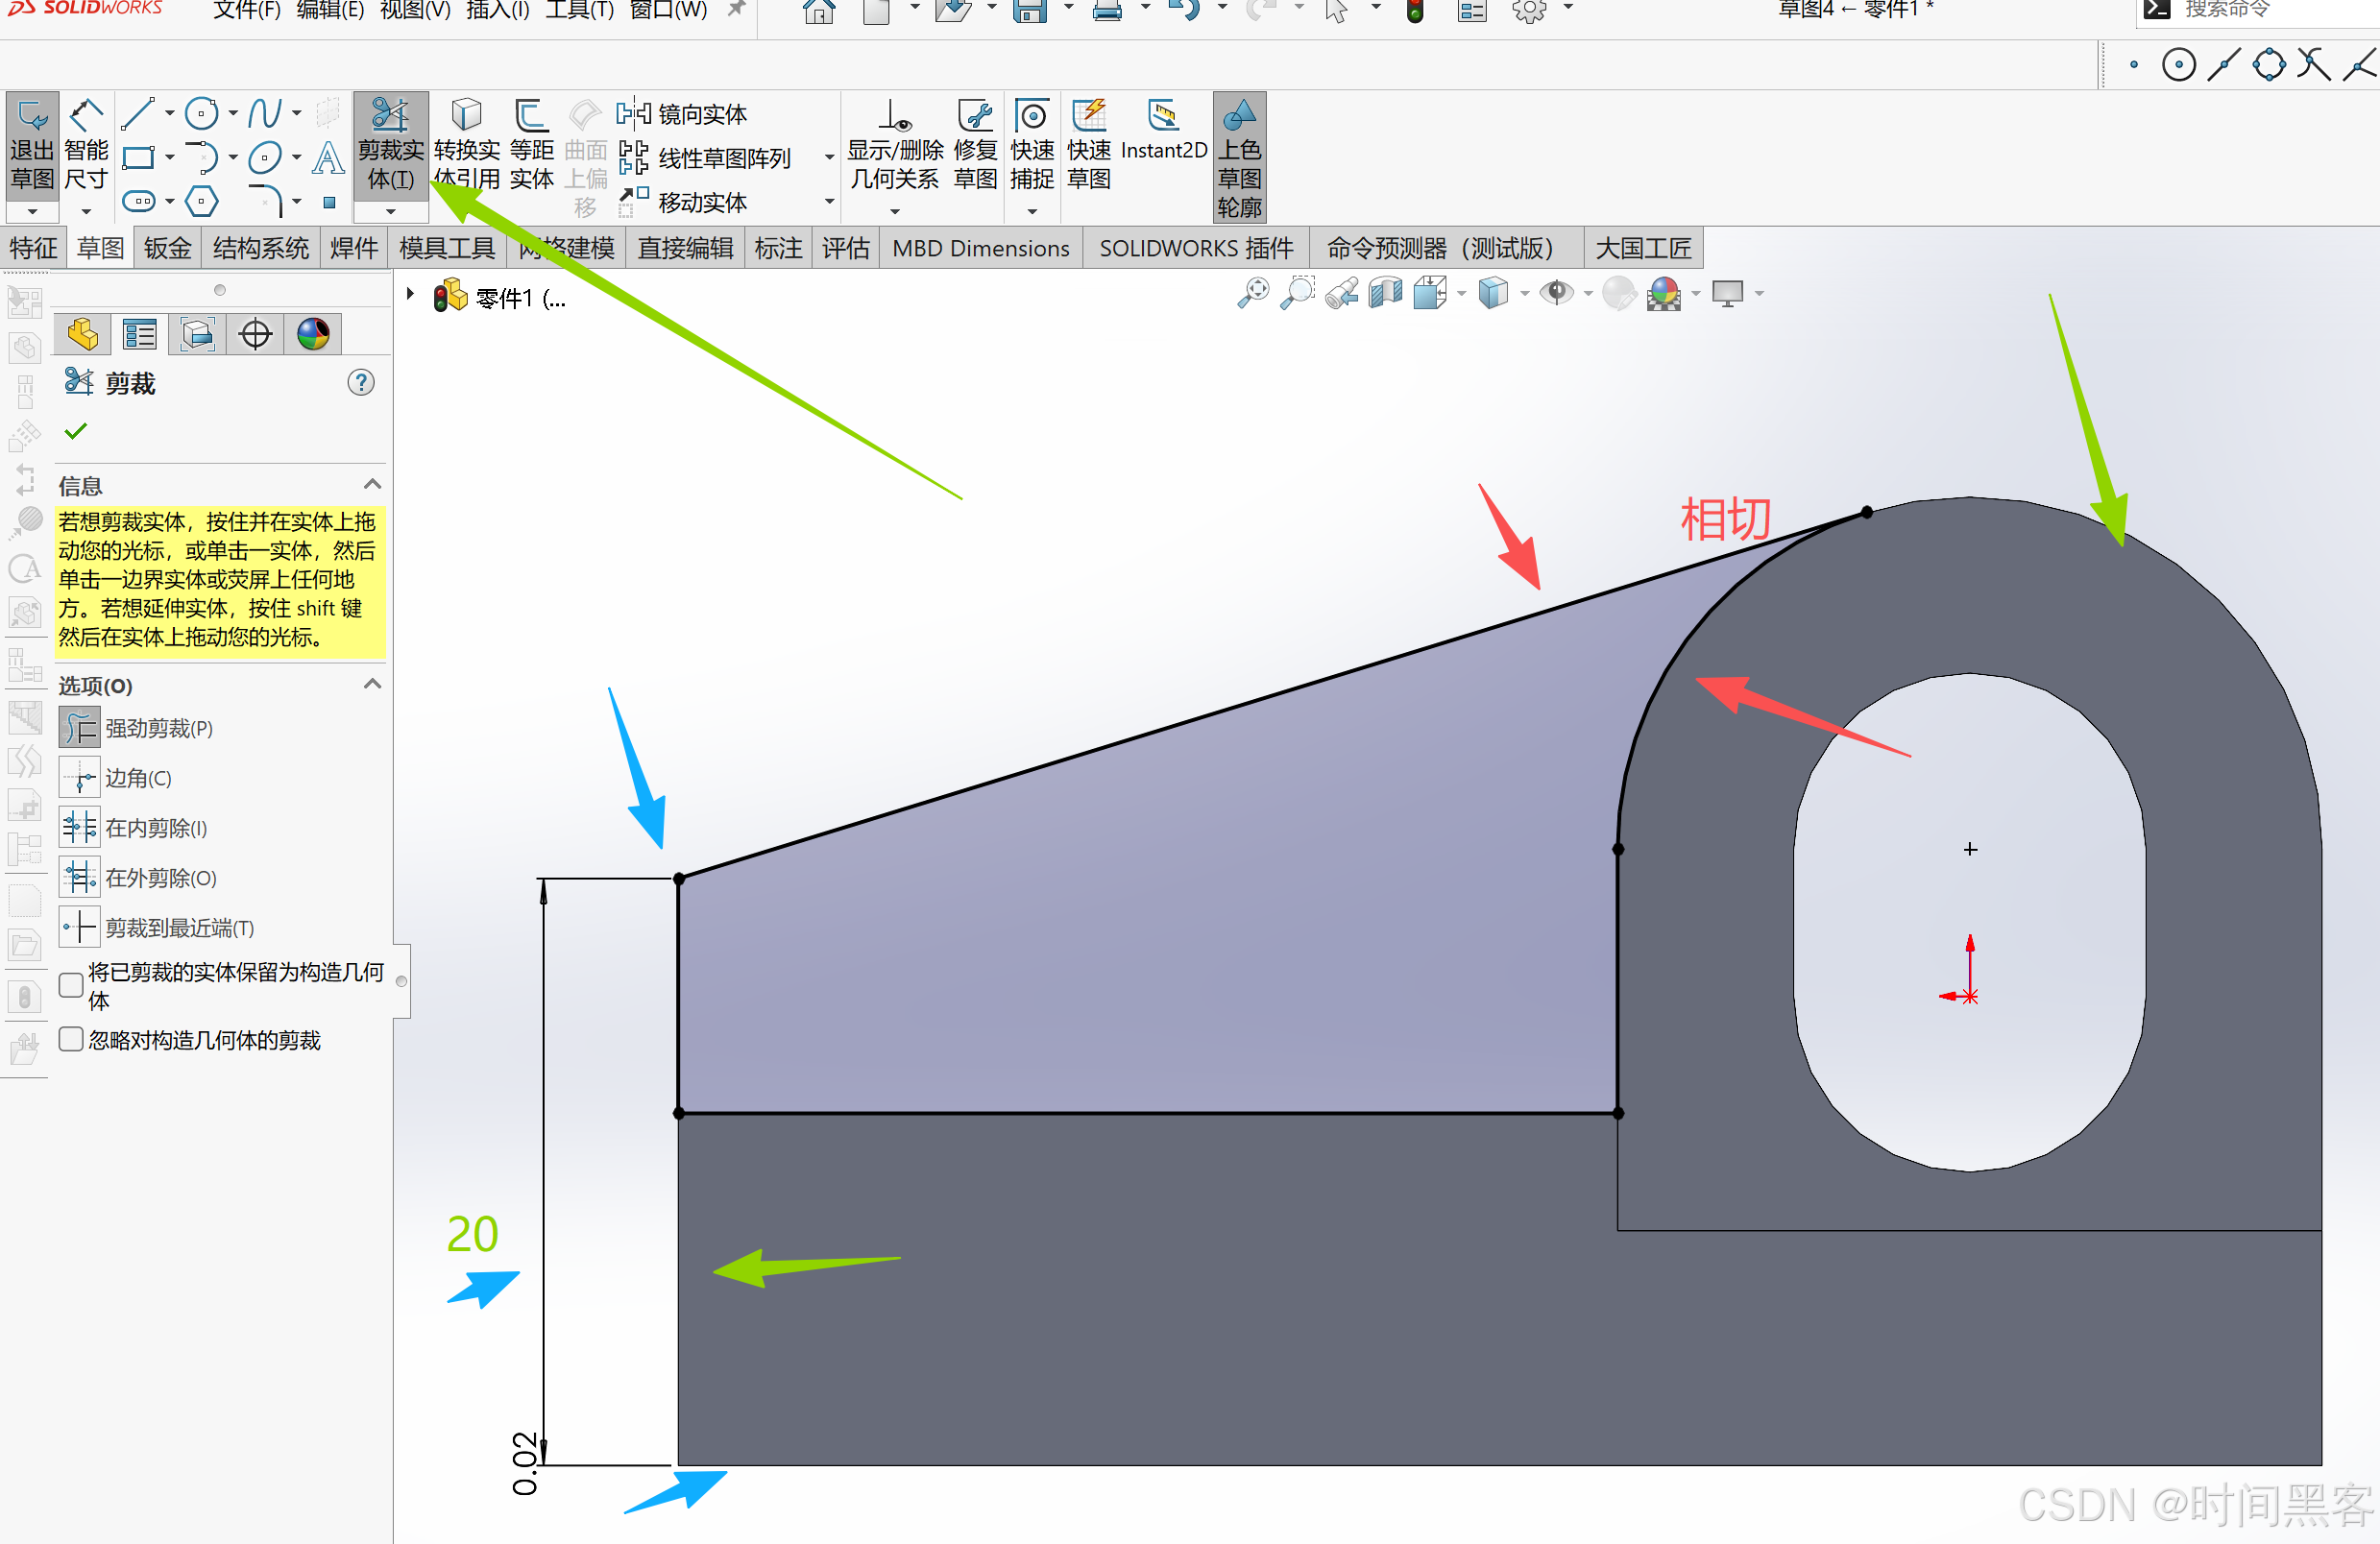The height and width of the screenshot is (1544, 2380).
Task: Switch to the 钣金 tab
Action: pyautogui.click(x=167, y=248)
